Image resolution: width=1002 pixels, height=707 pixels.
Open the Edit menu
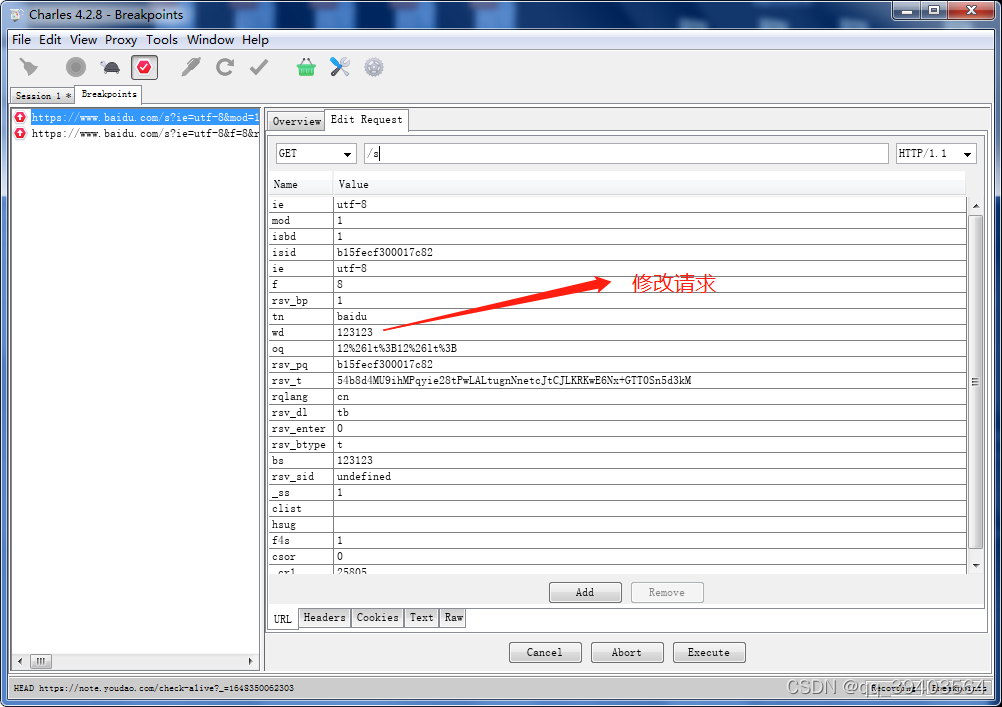pyautogui.click(x=50, y=40)
